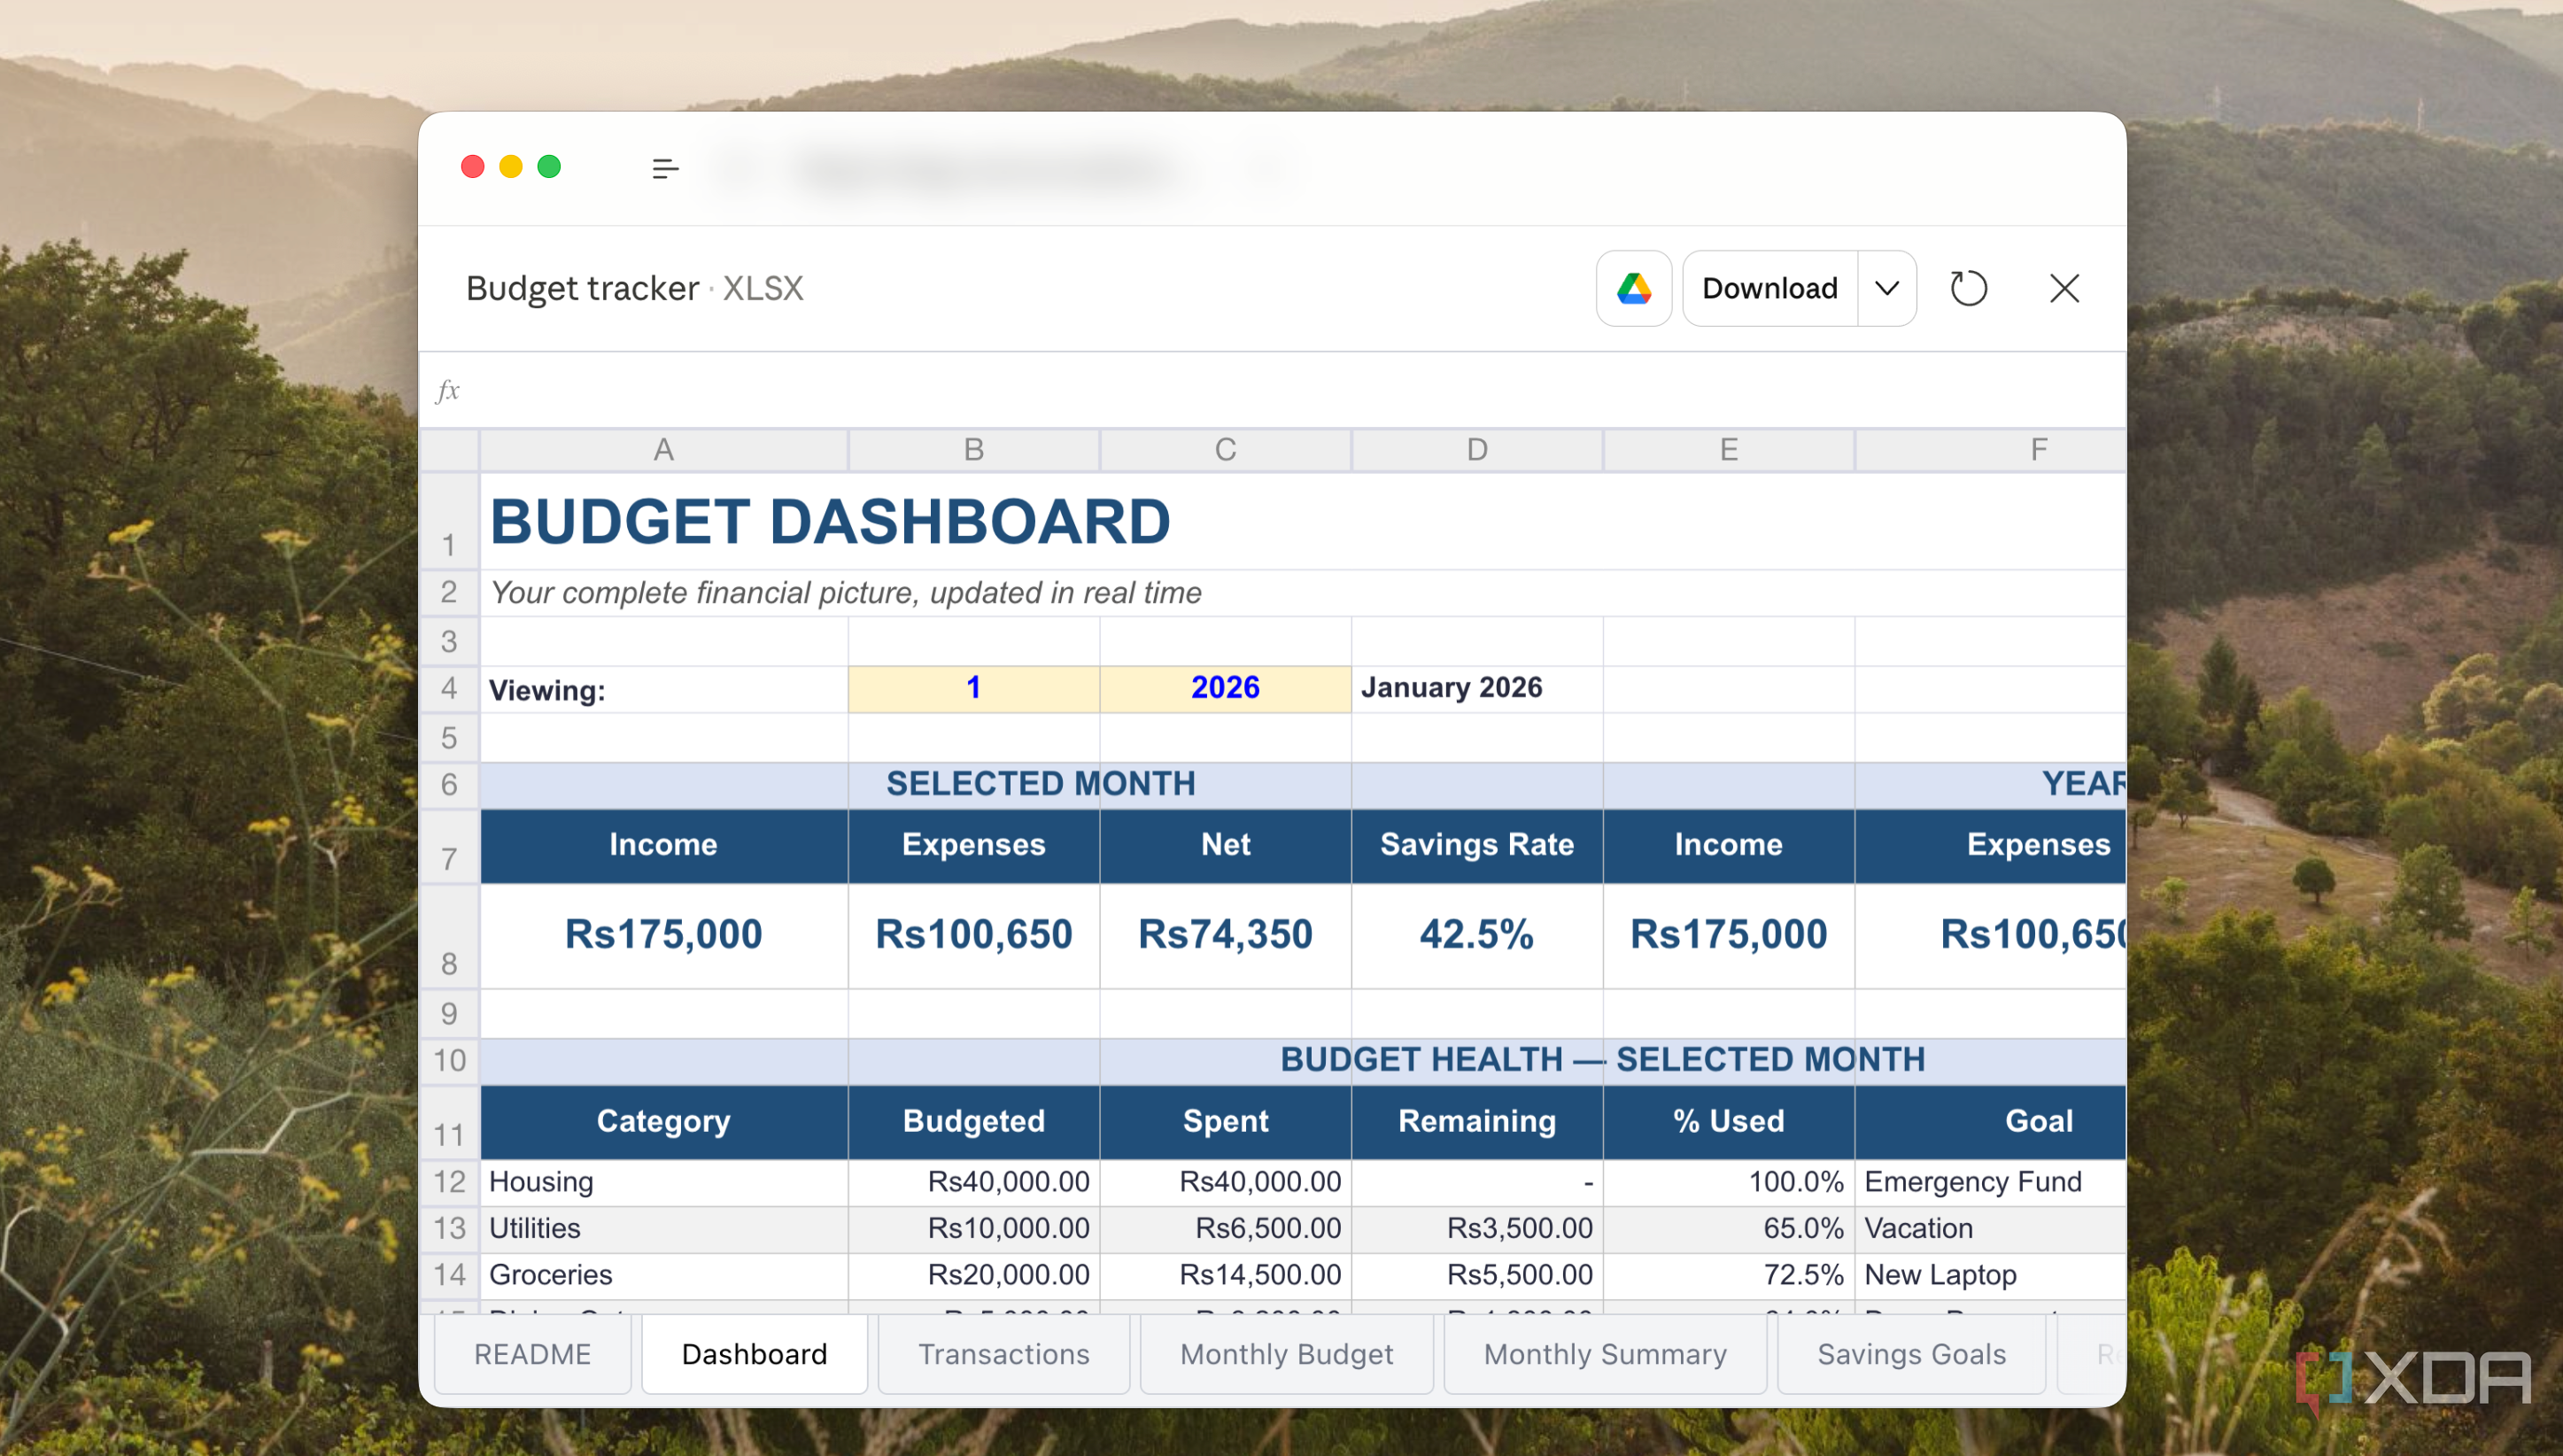
Task: Click the Emergency Fund goal cell
Action: click(1990, 1182)
